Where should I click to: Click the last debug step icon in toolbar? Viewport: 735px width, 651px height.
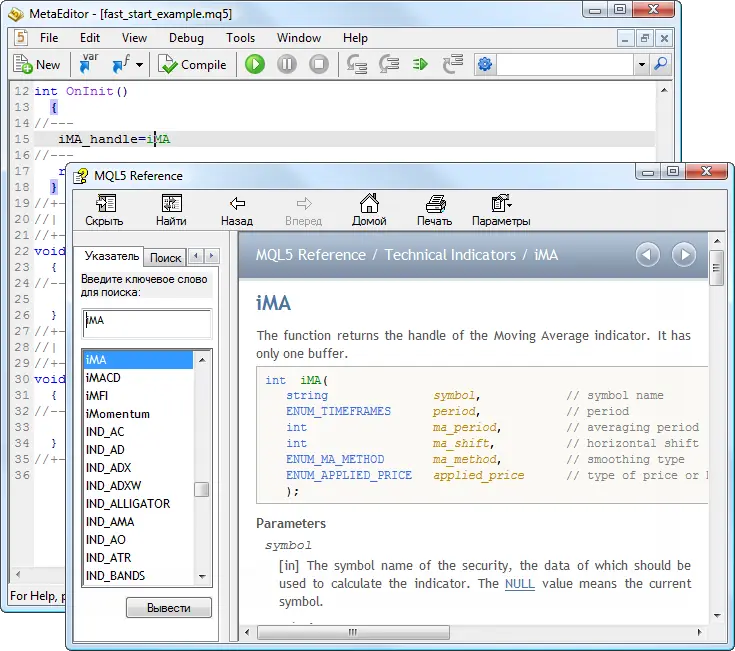[x=453, y=64]
